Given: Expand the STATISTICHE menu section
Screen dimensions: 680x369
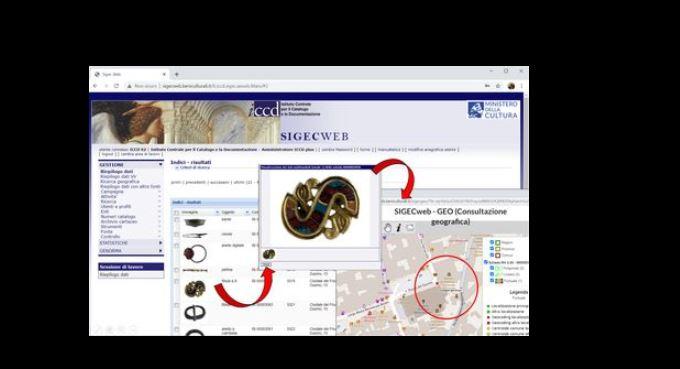Looking at the screenshot, I should [x=160, y=243].
